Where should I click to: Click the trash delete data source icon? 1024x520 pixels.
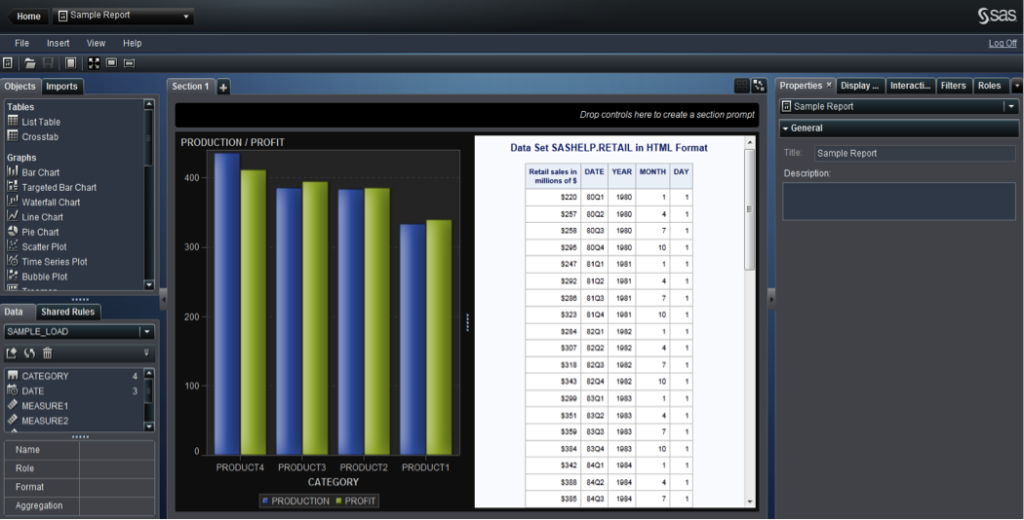(47, 353)
